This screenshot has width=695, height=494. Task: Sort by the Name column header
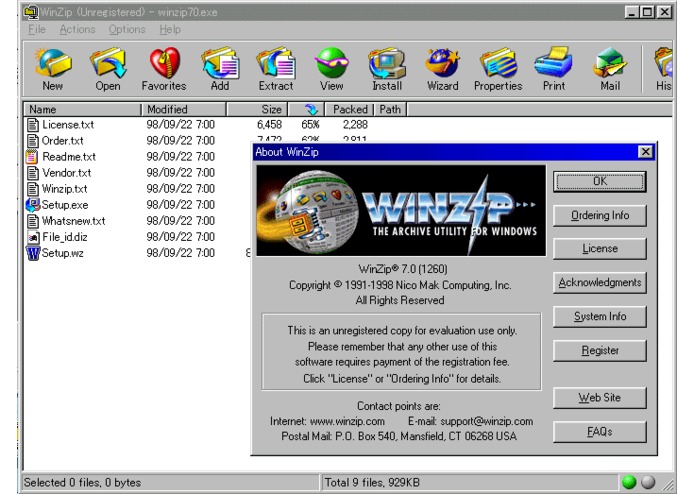(82, 109)
